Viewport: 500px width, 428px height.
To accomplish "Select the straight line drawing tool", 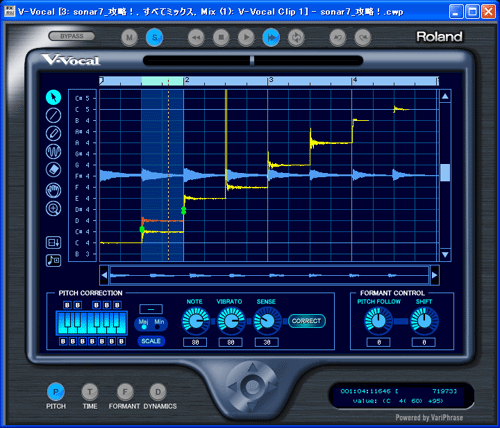I will (x=53, y=116).
